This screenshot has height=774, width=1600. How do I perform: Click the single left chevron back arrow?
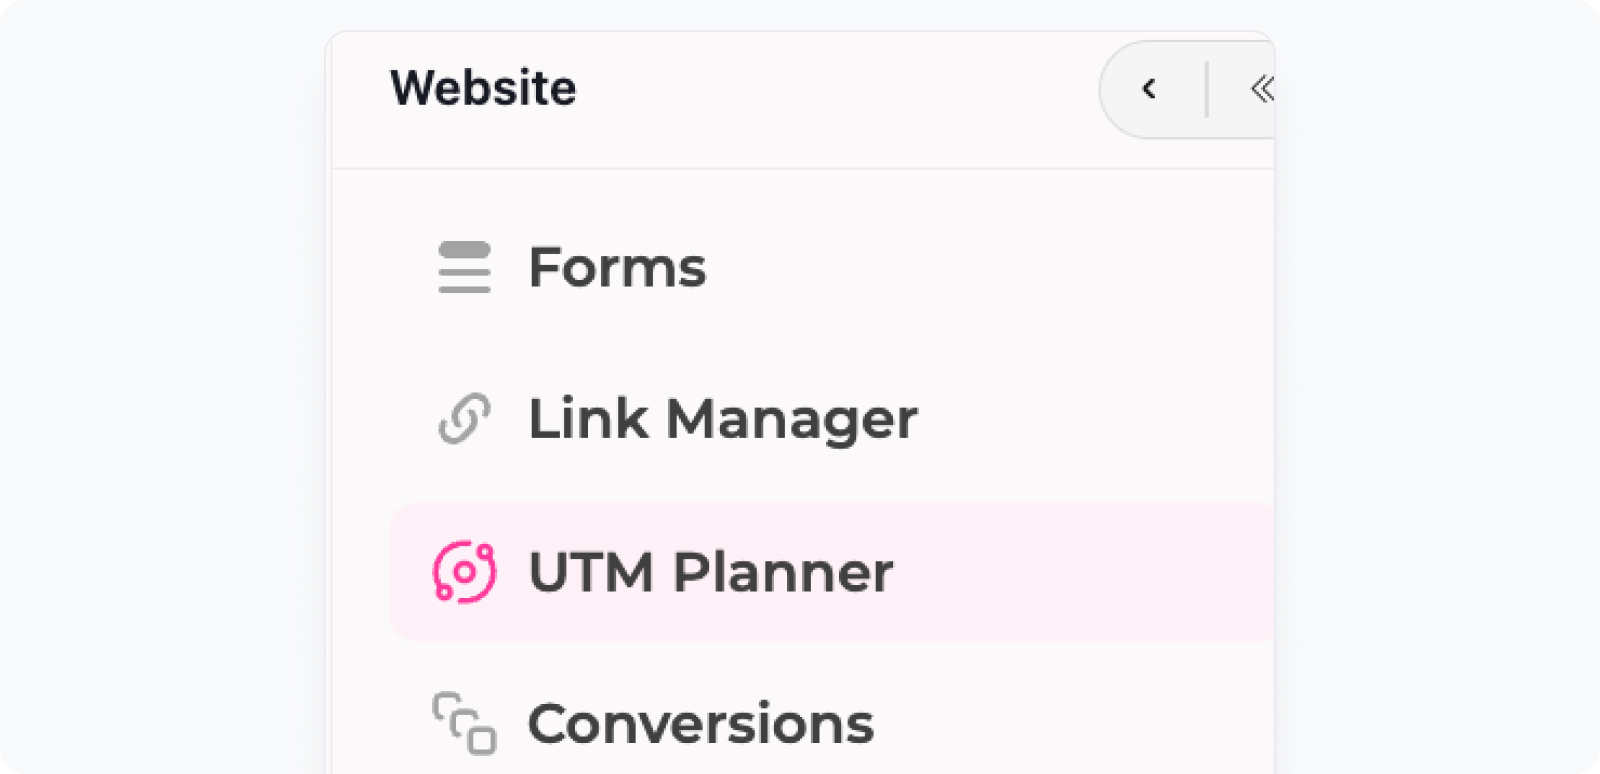click(x=1149, y=89)
